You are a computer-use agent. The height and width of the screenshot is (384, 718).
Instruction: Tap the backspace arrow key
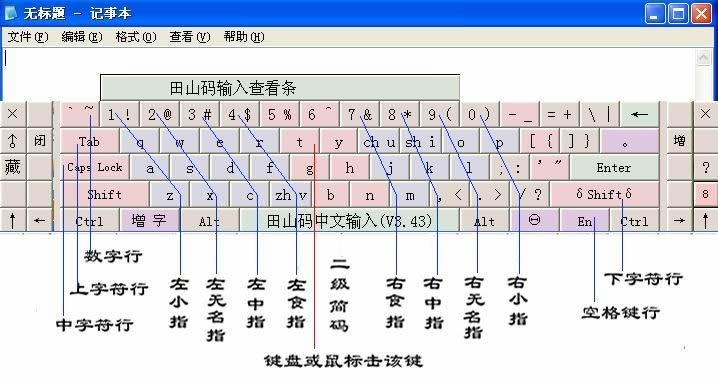pos(639,114)
